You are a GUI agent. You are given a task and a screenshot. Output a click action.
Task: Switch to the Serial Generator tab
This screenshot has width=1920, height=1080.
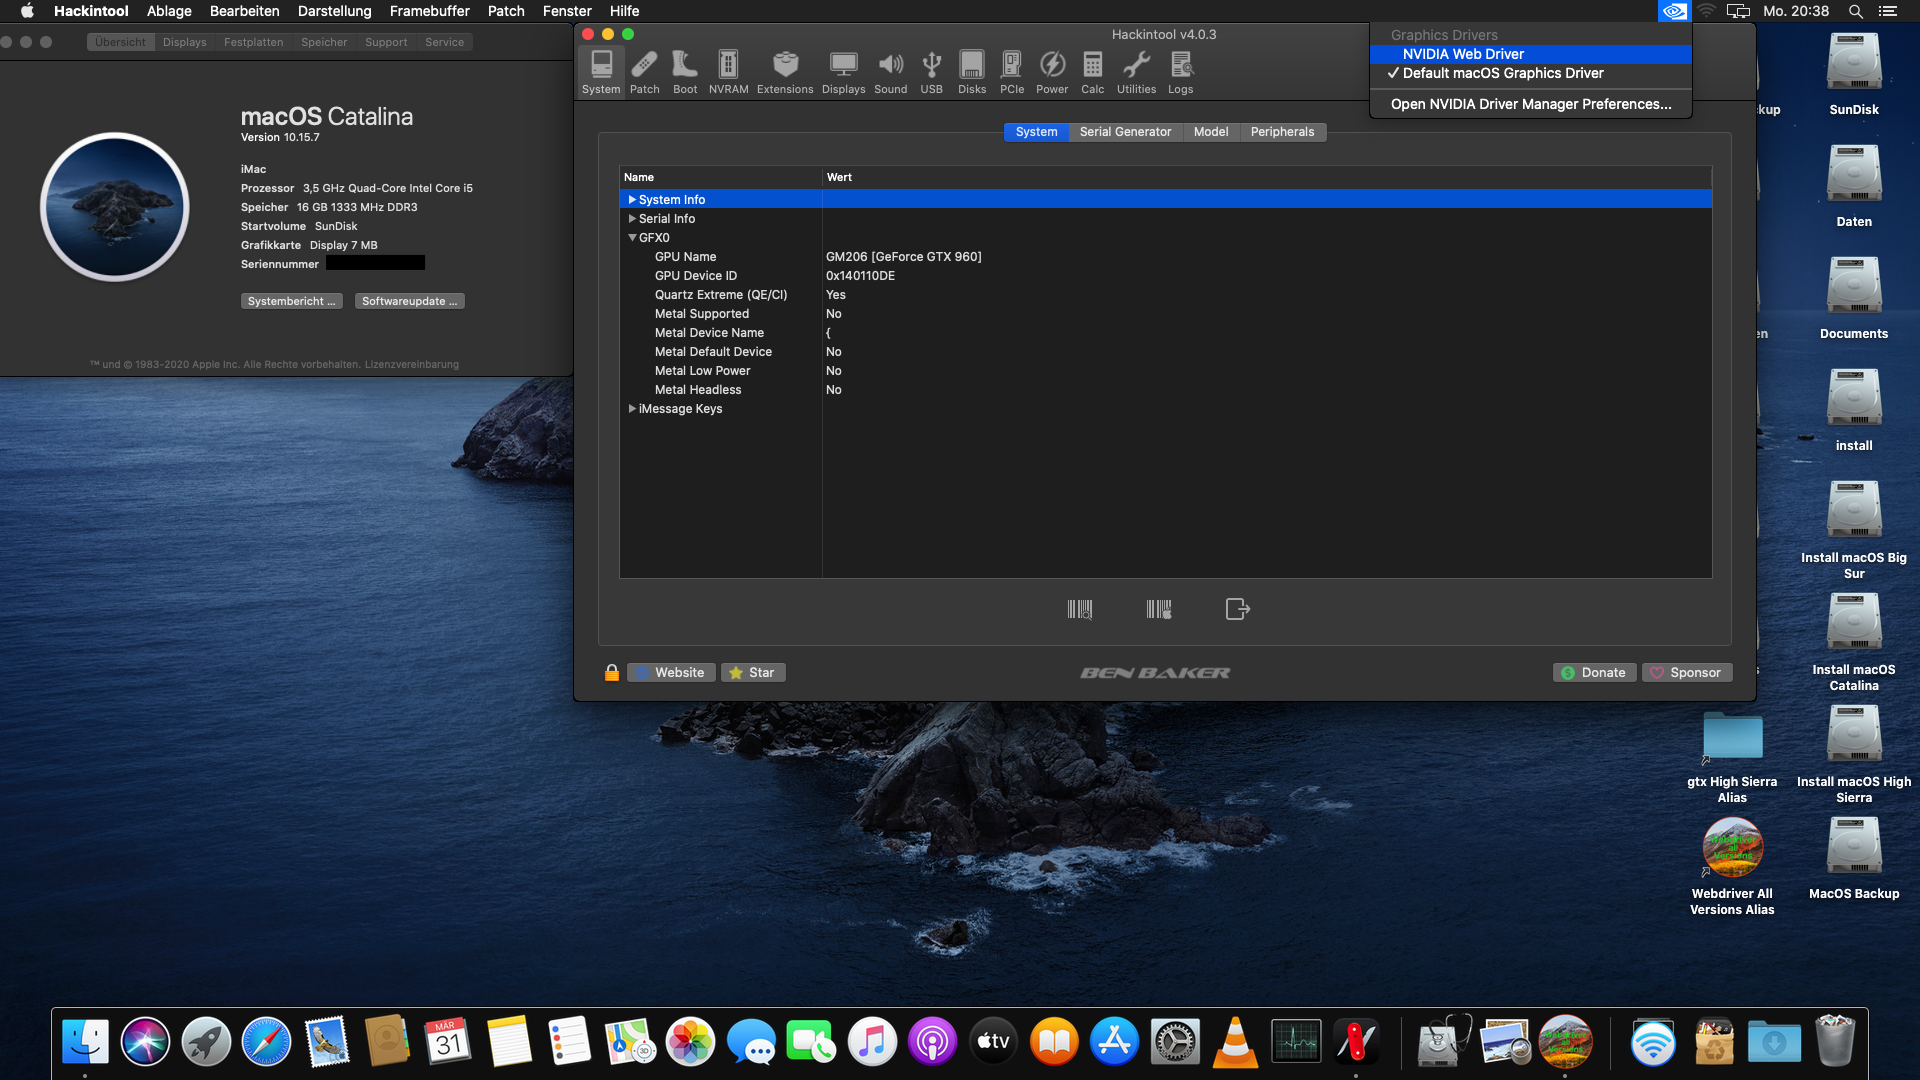[1125, 132]
